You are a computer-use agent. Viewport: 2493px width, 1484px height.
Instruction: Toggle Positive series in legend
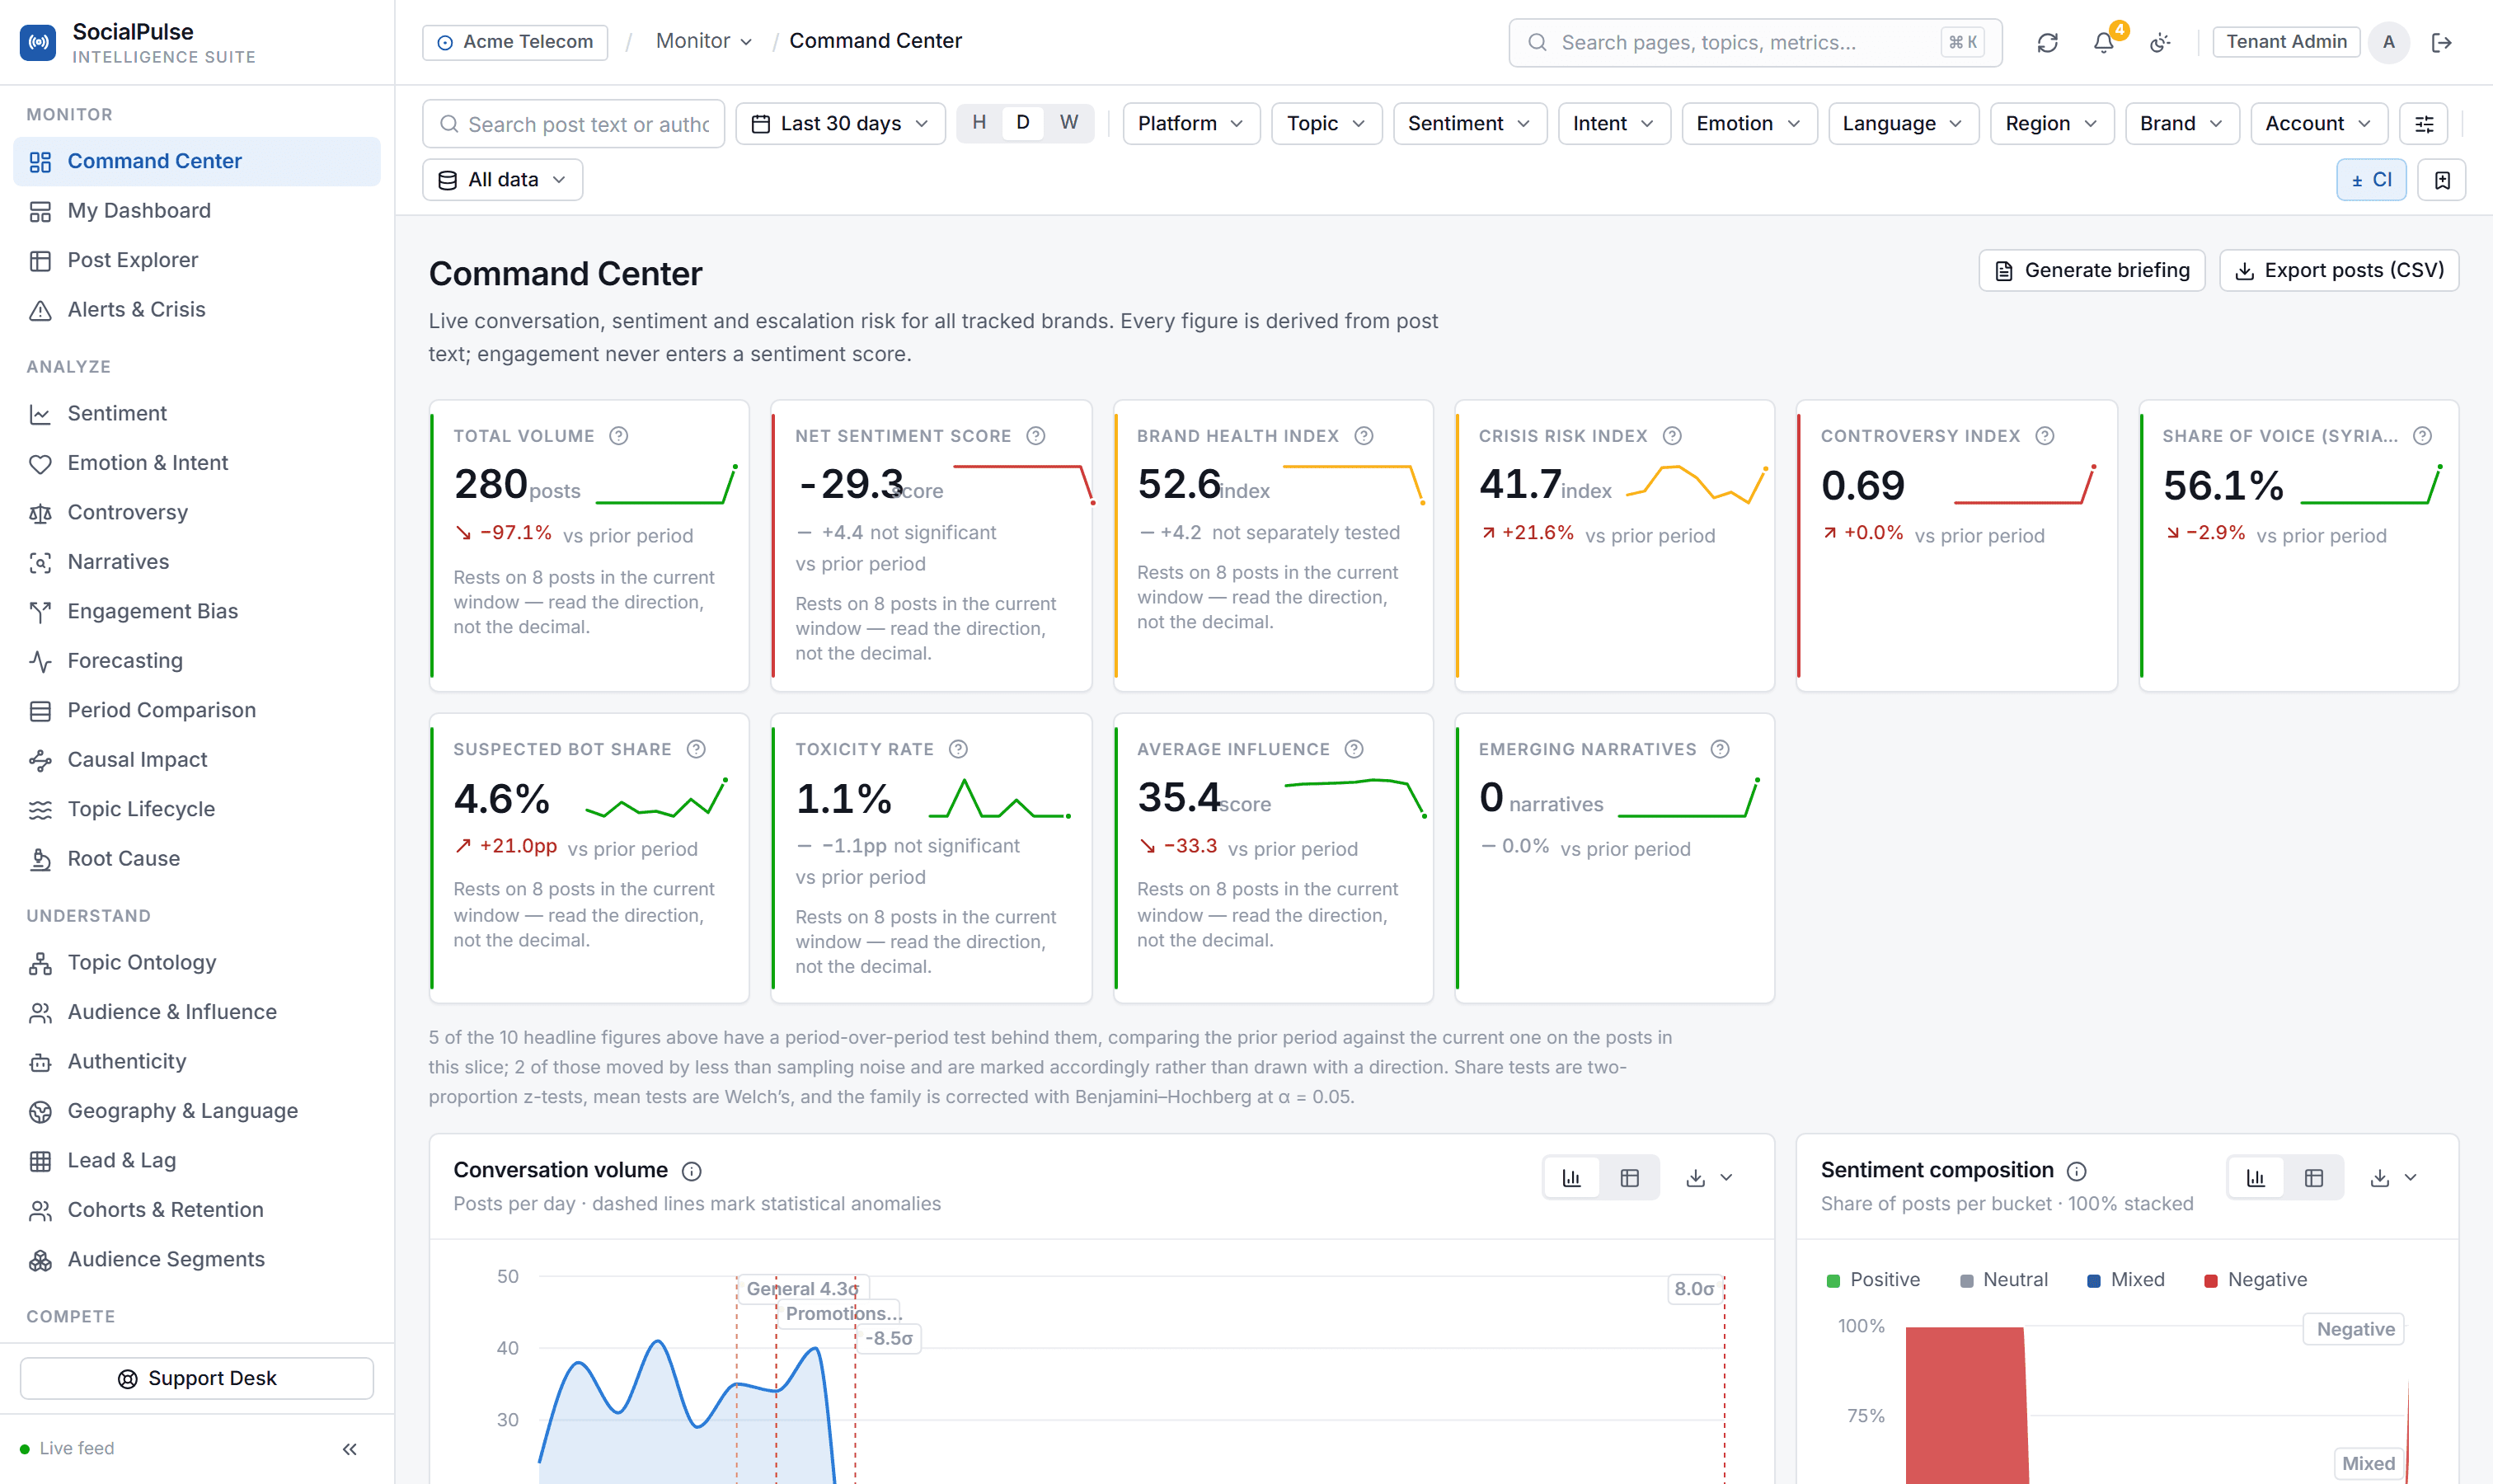pos(1872,1280)
